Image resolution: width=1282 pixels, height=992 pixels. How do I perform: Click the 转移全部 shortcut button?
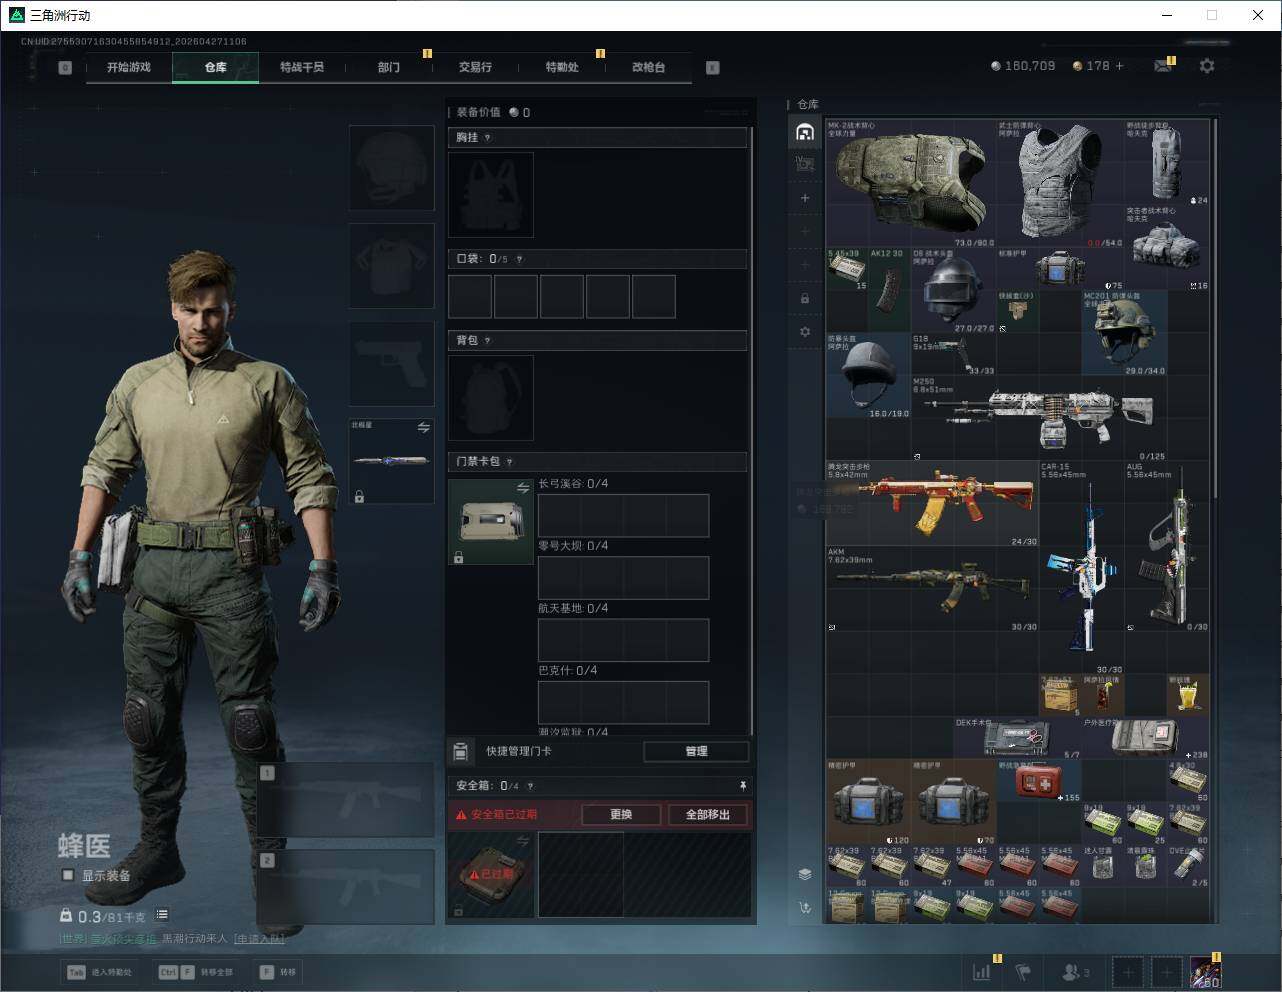coord(196,972)
